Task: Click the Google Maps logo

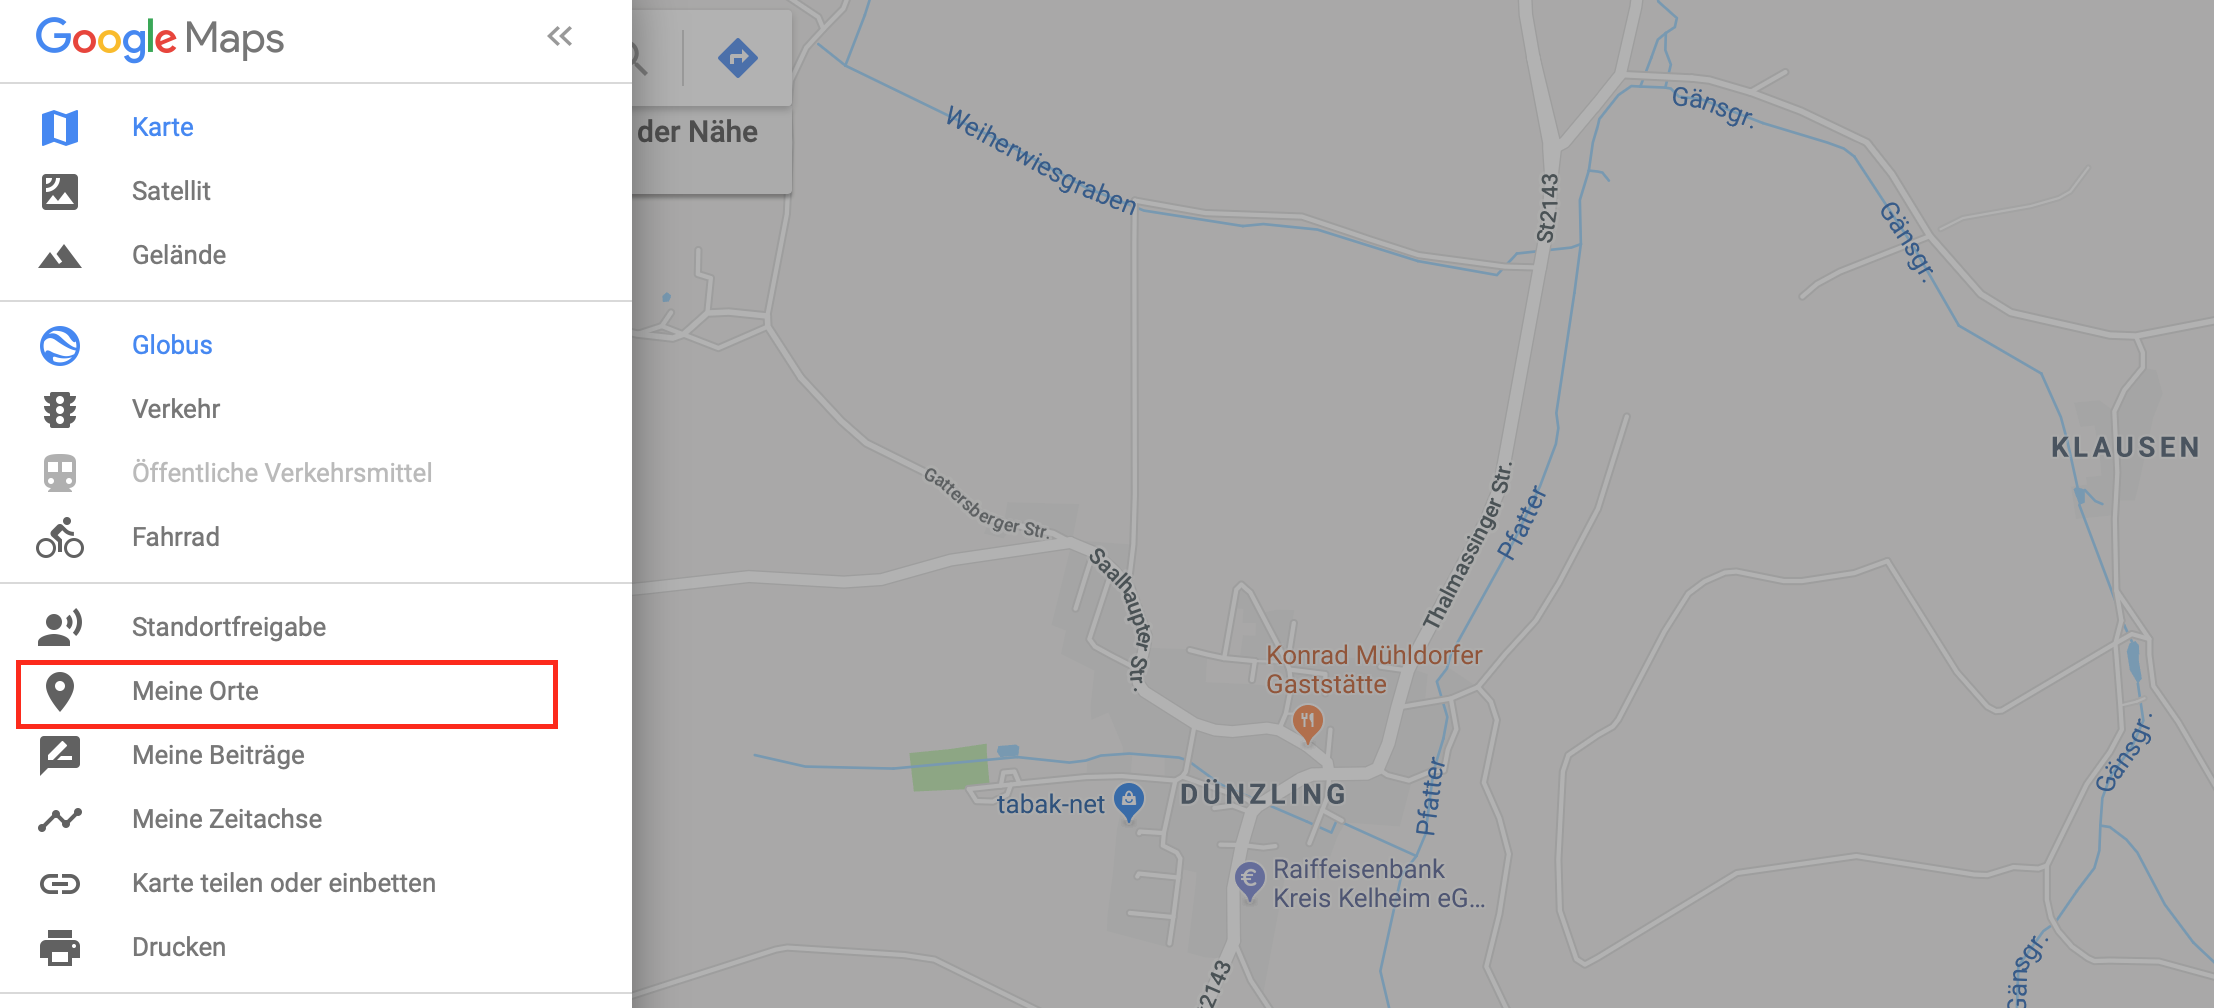Action: (x=160, y=39)
